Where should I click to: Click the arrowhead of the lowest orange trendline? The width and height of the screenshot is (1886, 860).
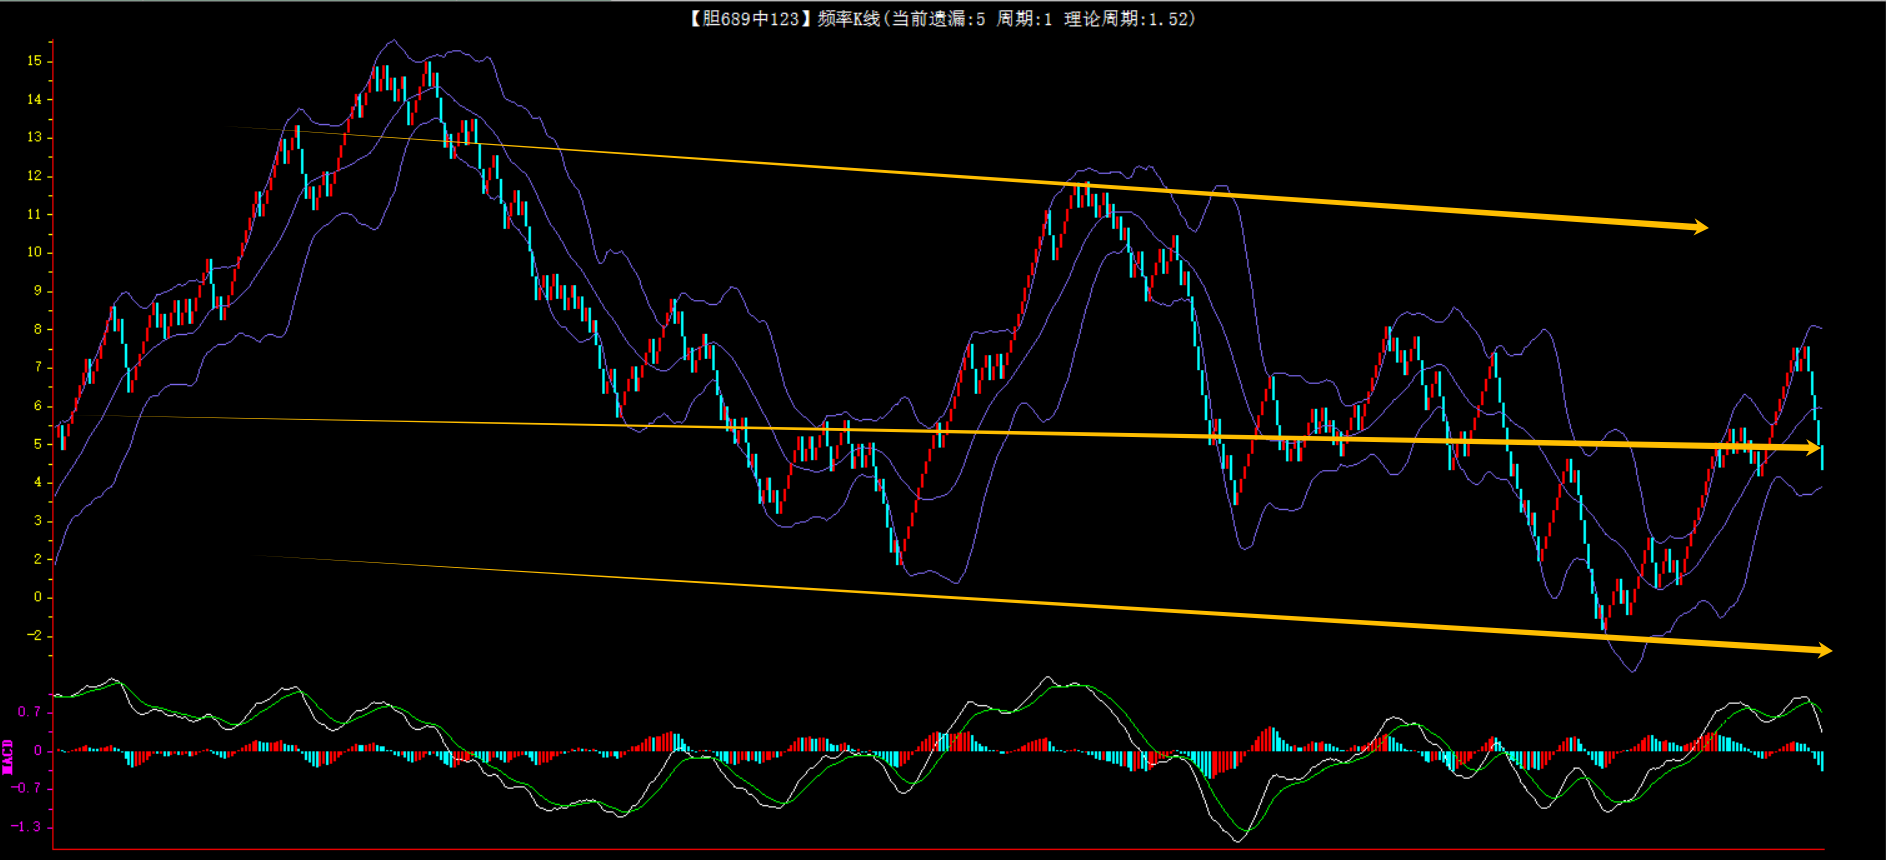(x=1824, y=650)
